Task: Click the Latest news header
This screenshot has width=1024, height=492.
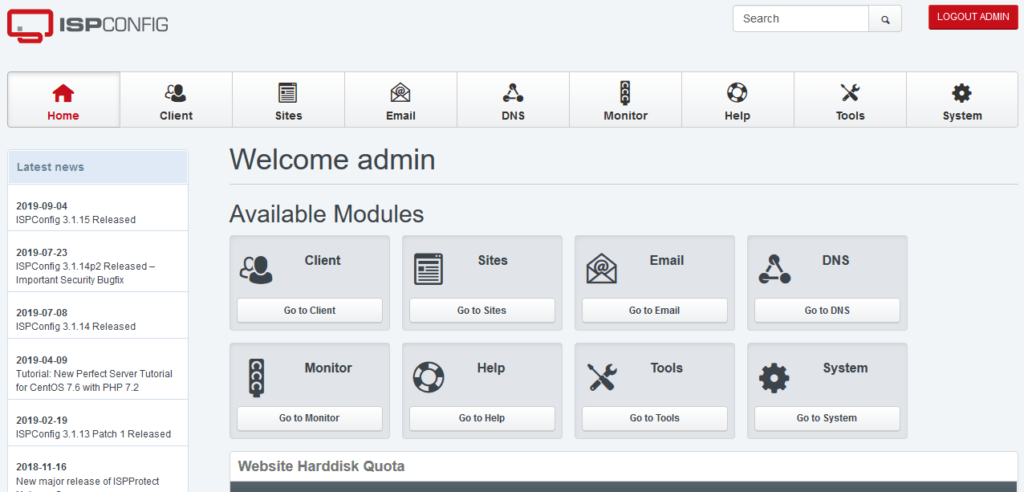Action: tap(98, 167)
